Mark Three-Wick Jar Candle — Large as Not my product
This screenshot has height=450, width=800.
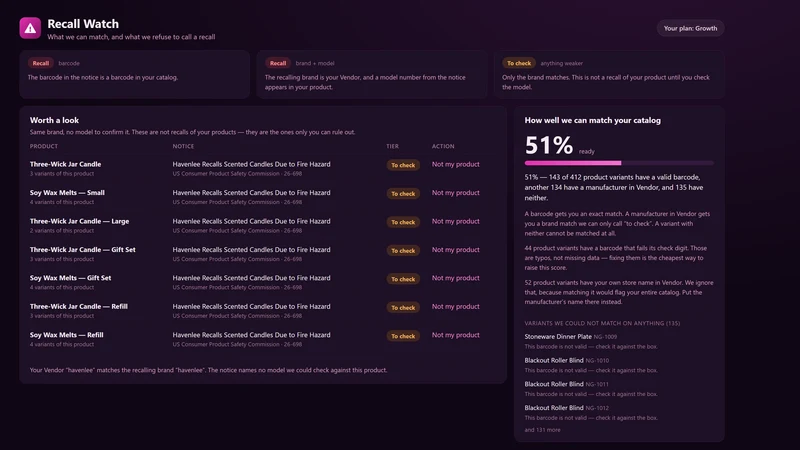click(x=456, y=221)
